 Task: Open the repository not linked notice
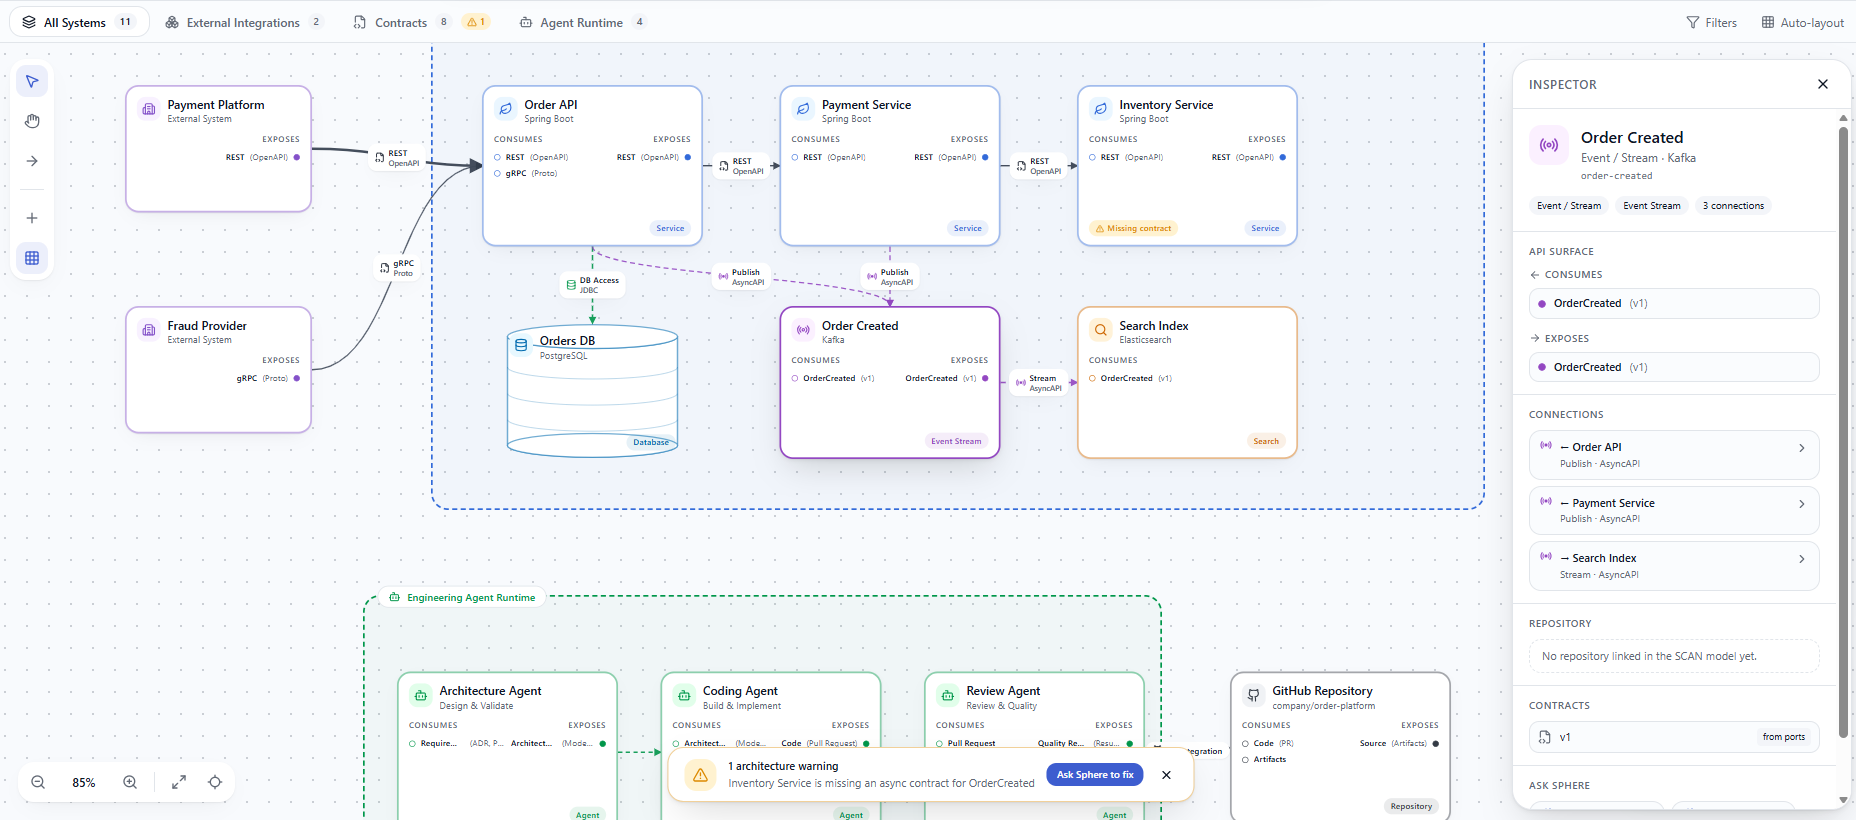click(x=1674, y=656)
